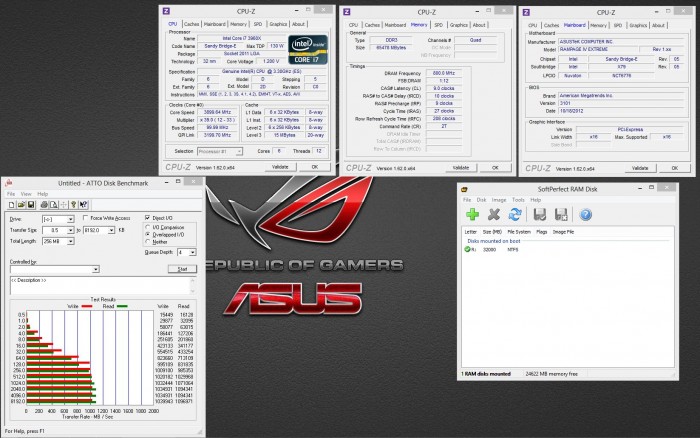Switch to SPD tab in middle CPU-Z window

point(438,25)
